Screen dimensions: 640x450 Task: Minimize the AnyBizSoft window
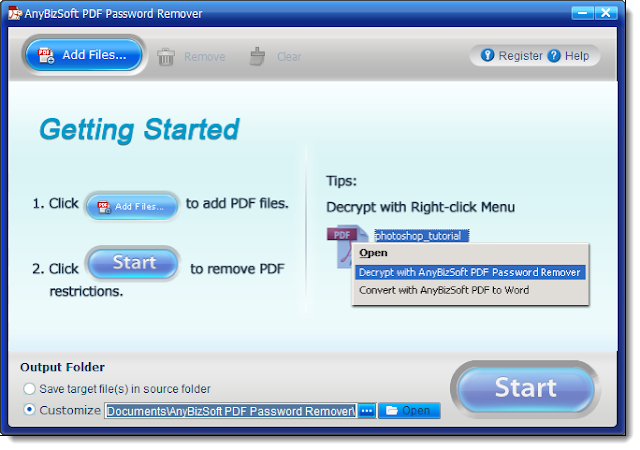(582, 13)
